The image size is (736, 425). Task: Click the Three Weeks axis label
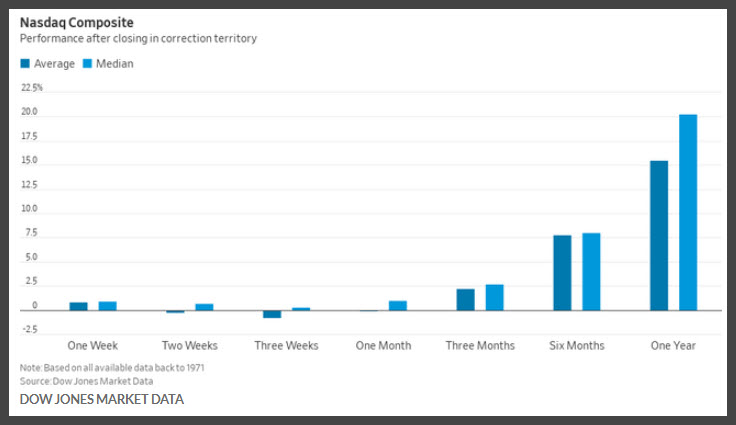click(x=286, y=346)
